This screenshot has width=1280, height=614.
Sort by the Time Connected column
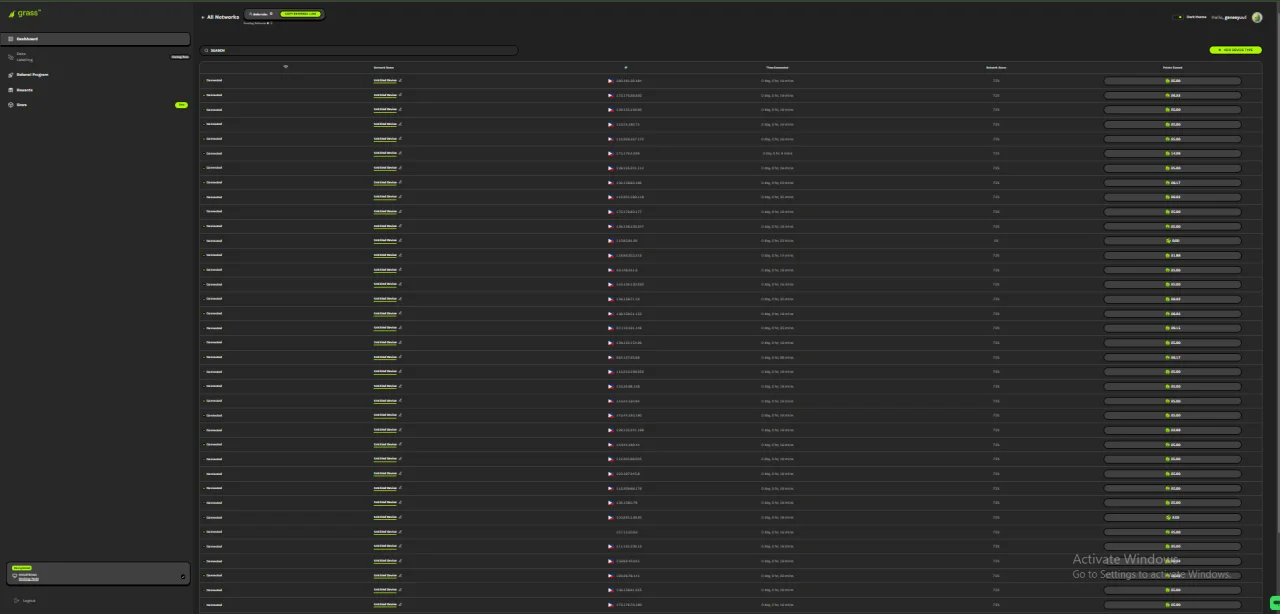tap(777, 67)
